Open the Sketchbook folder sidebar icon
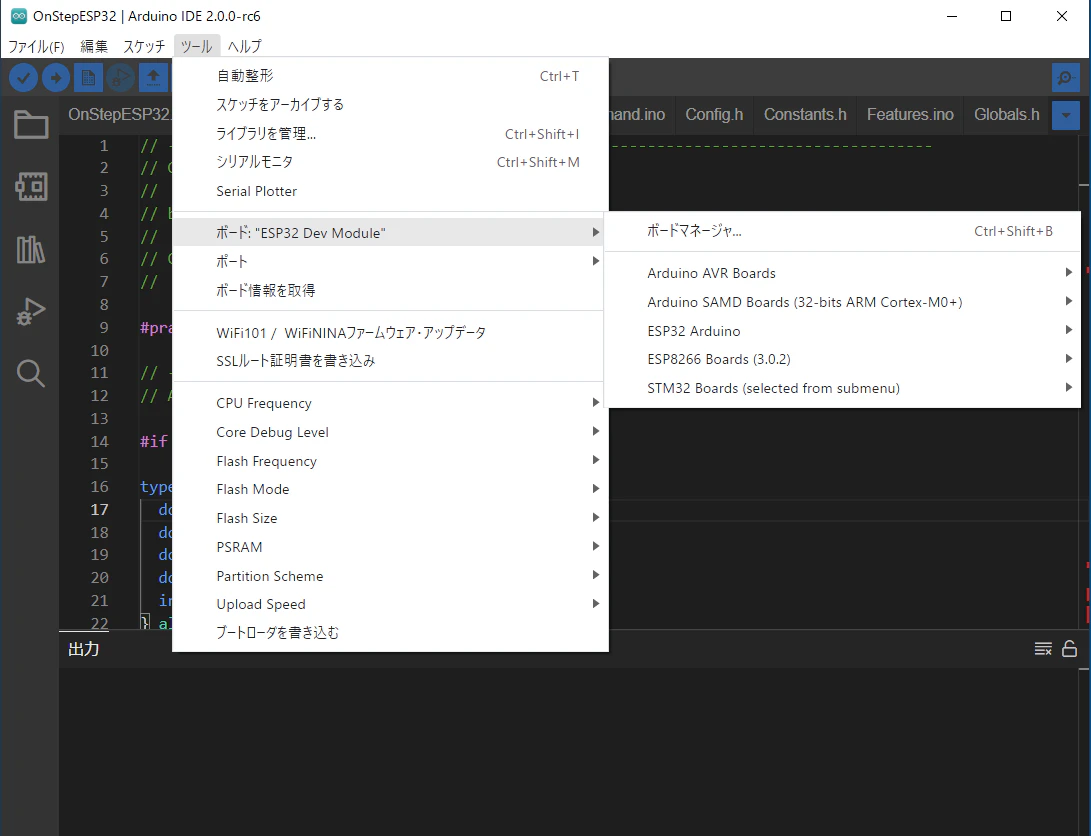The height and width of the screenshot is (836, 1091). 31,125
